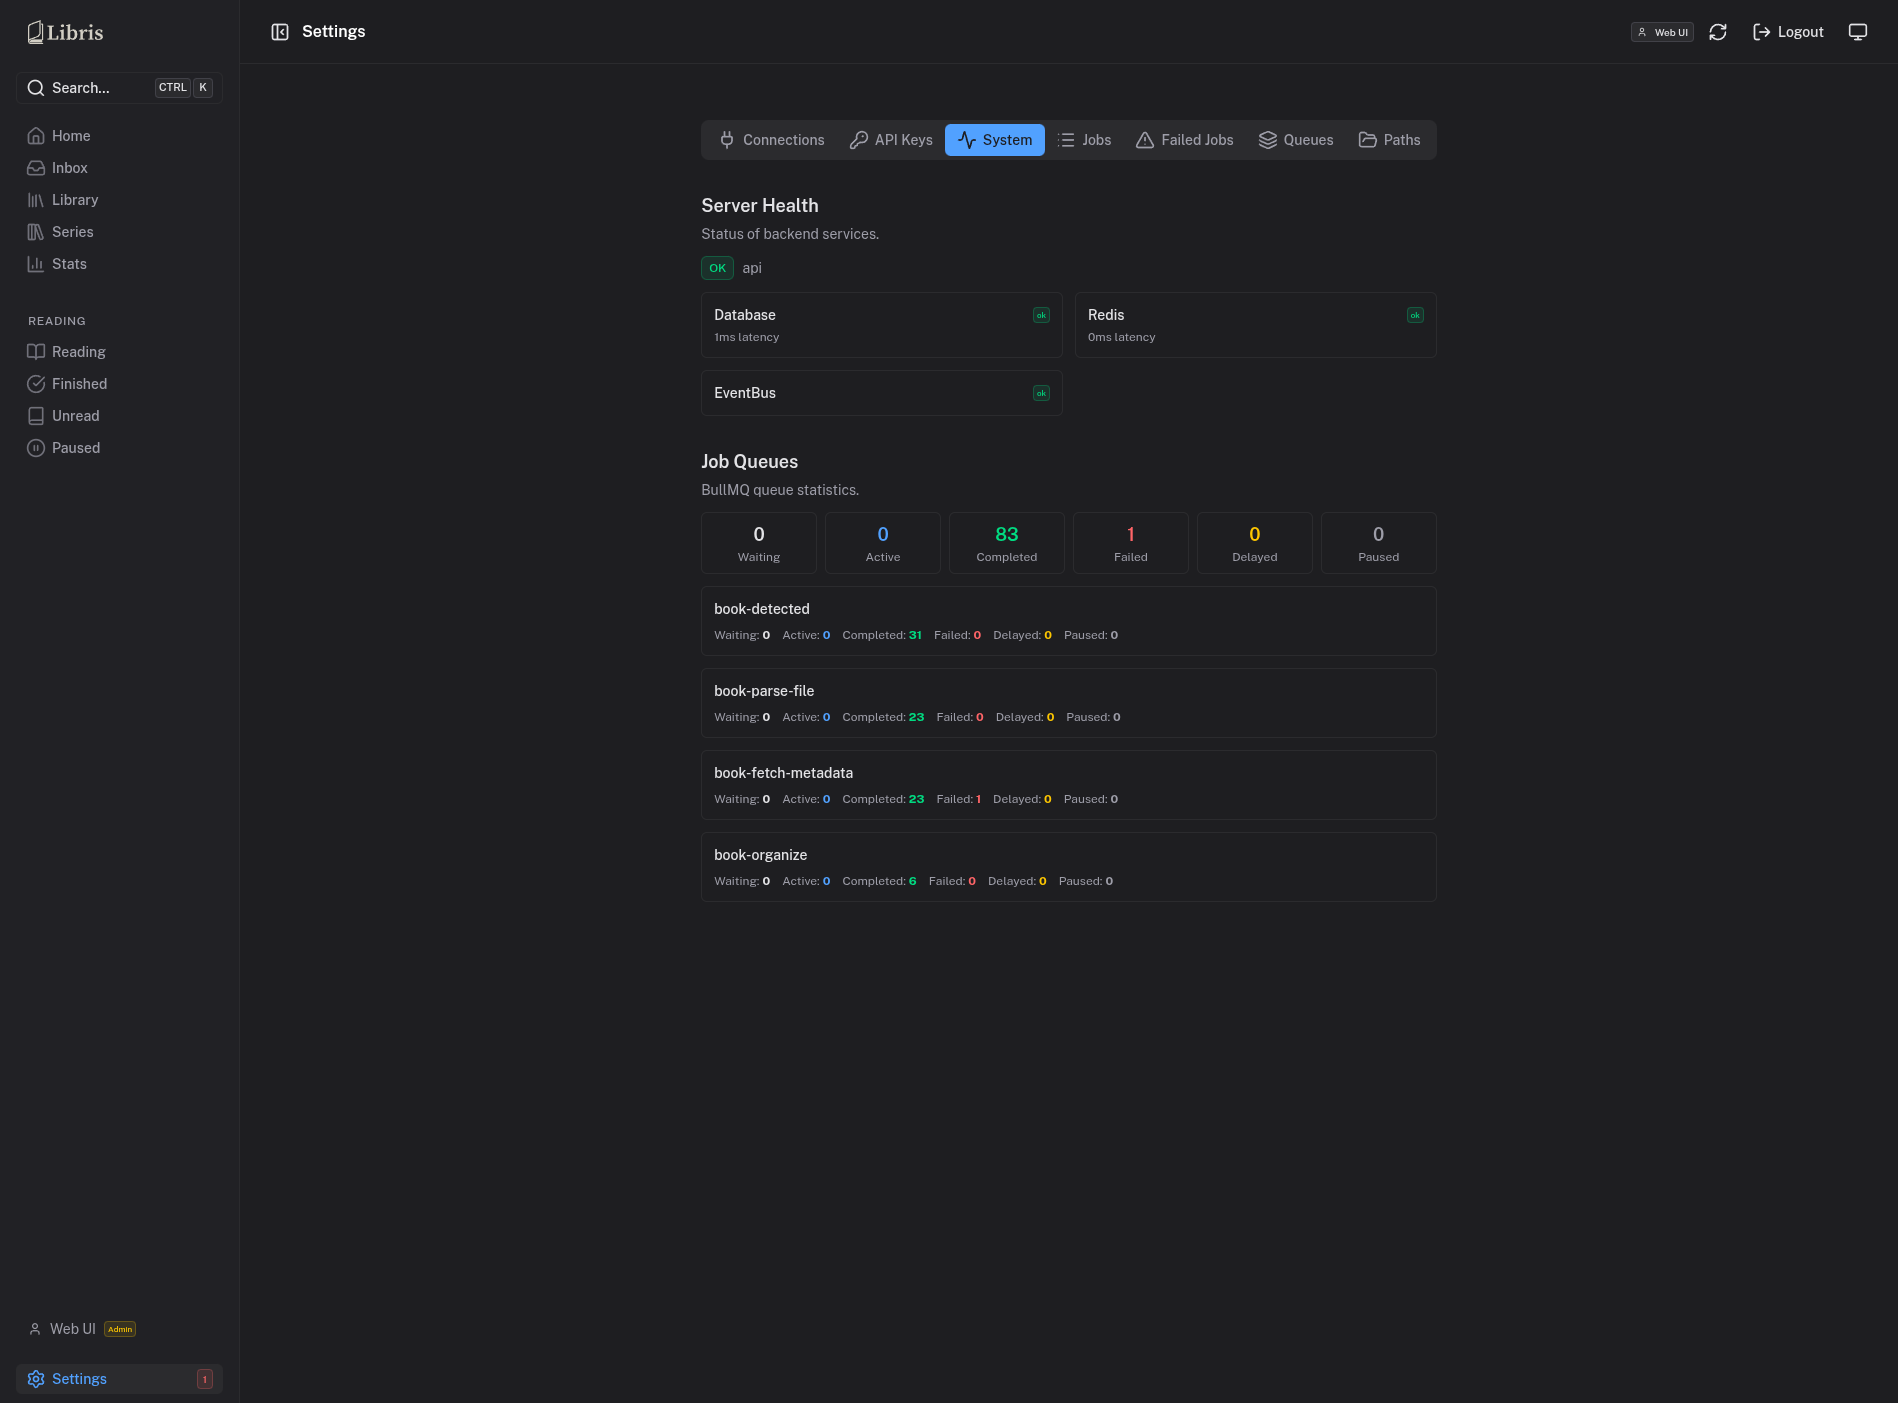Collapse the sidebar panel

pyautogui.click(x=280, y=32)
